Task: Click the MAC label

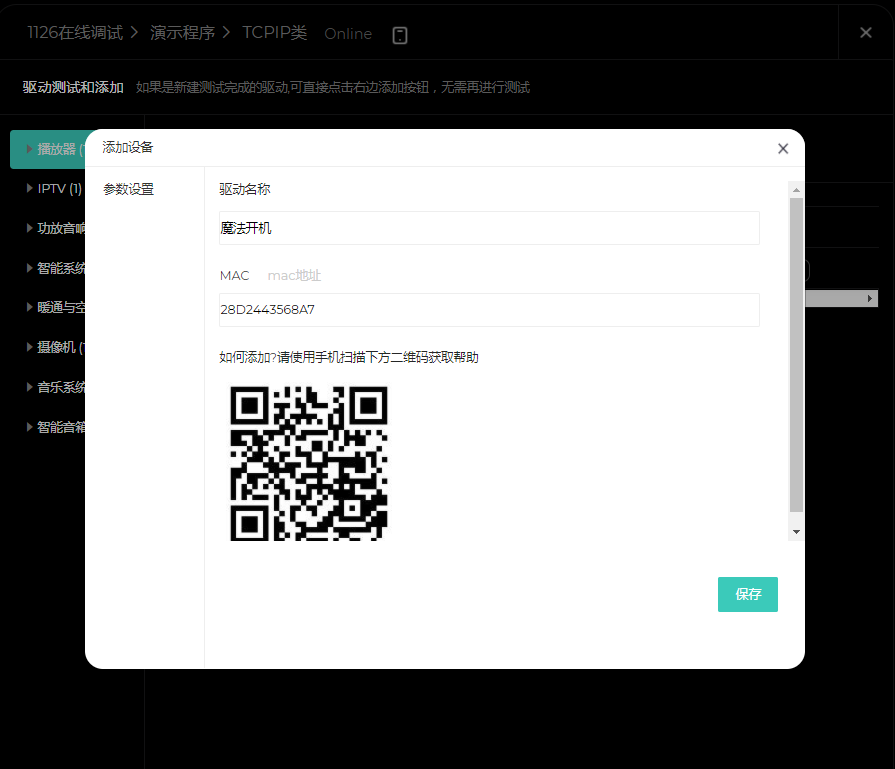Action: coord(235,276)
